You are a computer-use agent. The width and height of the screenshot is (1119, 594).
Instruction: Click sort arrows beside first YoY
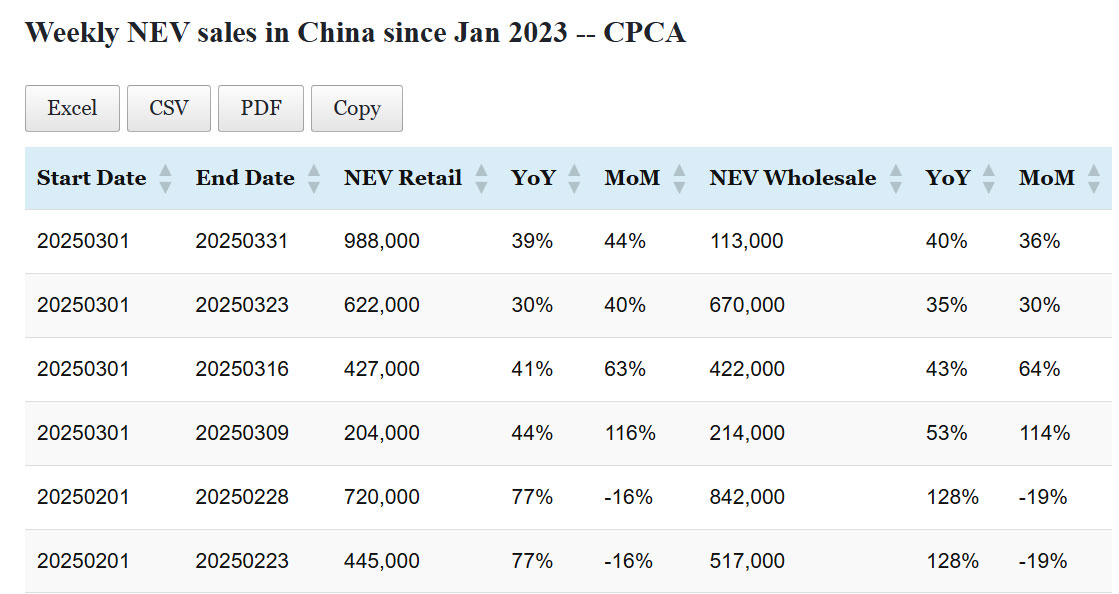click(574, 179)
